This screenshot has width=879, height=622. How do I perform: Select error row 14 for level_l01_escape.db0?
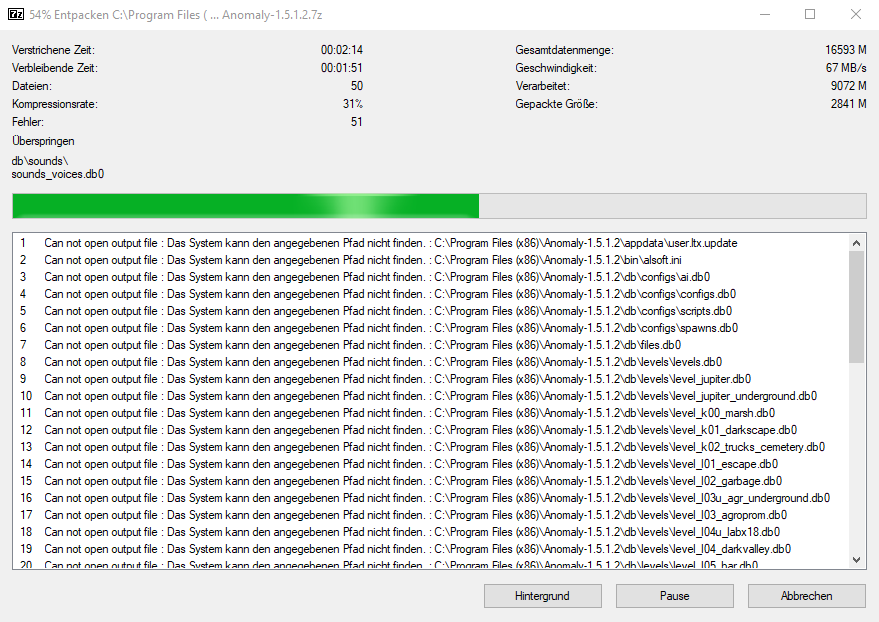pos(431,464)
